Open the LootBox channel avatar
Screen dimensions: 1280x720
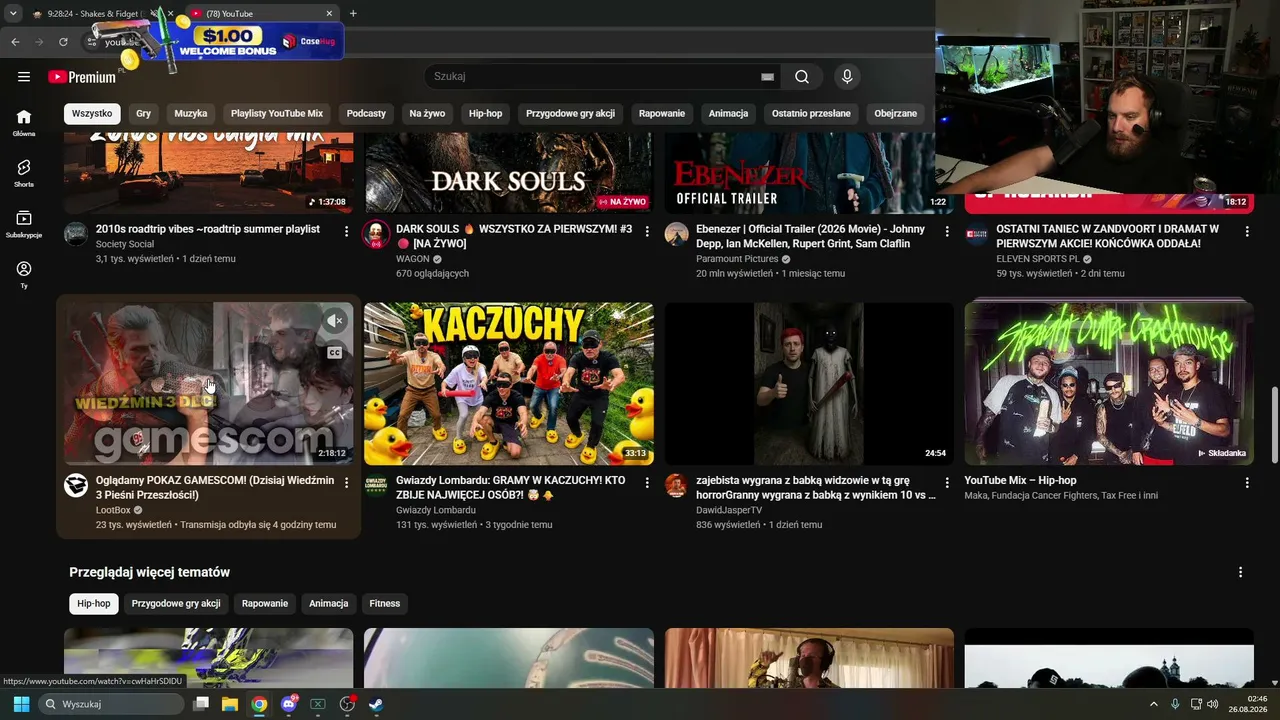tap(76, 486)
